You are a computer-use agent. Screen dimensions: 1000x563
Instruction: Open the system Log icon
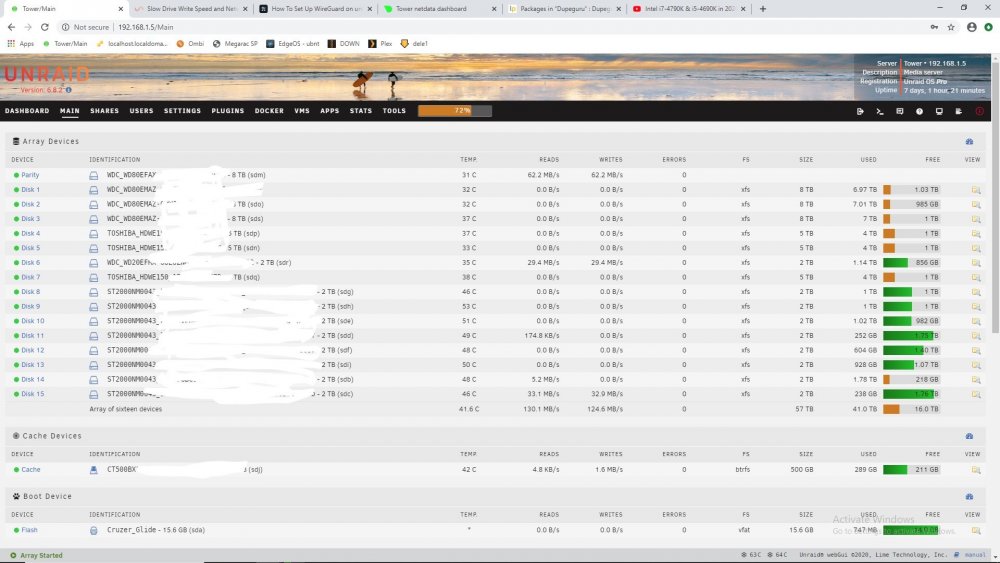click(x=959, y=111)
